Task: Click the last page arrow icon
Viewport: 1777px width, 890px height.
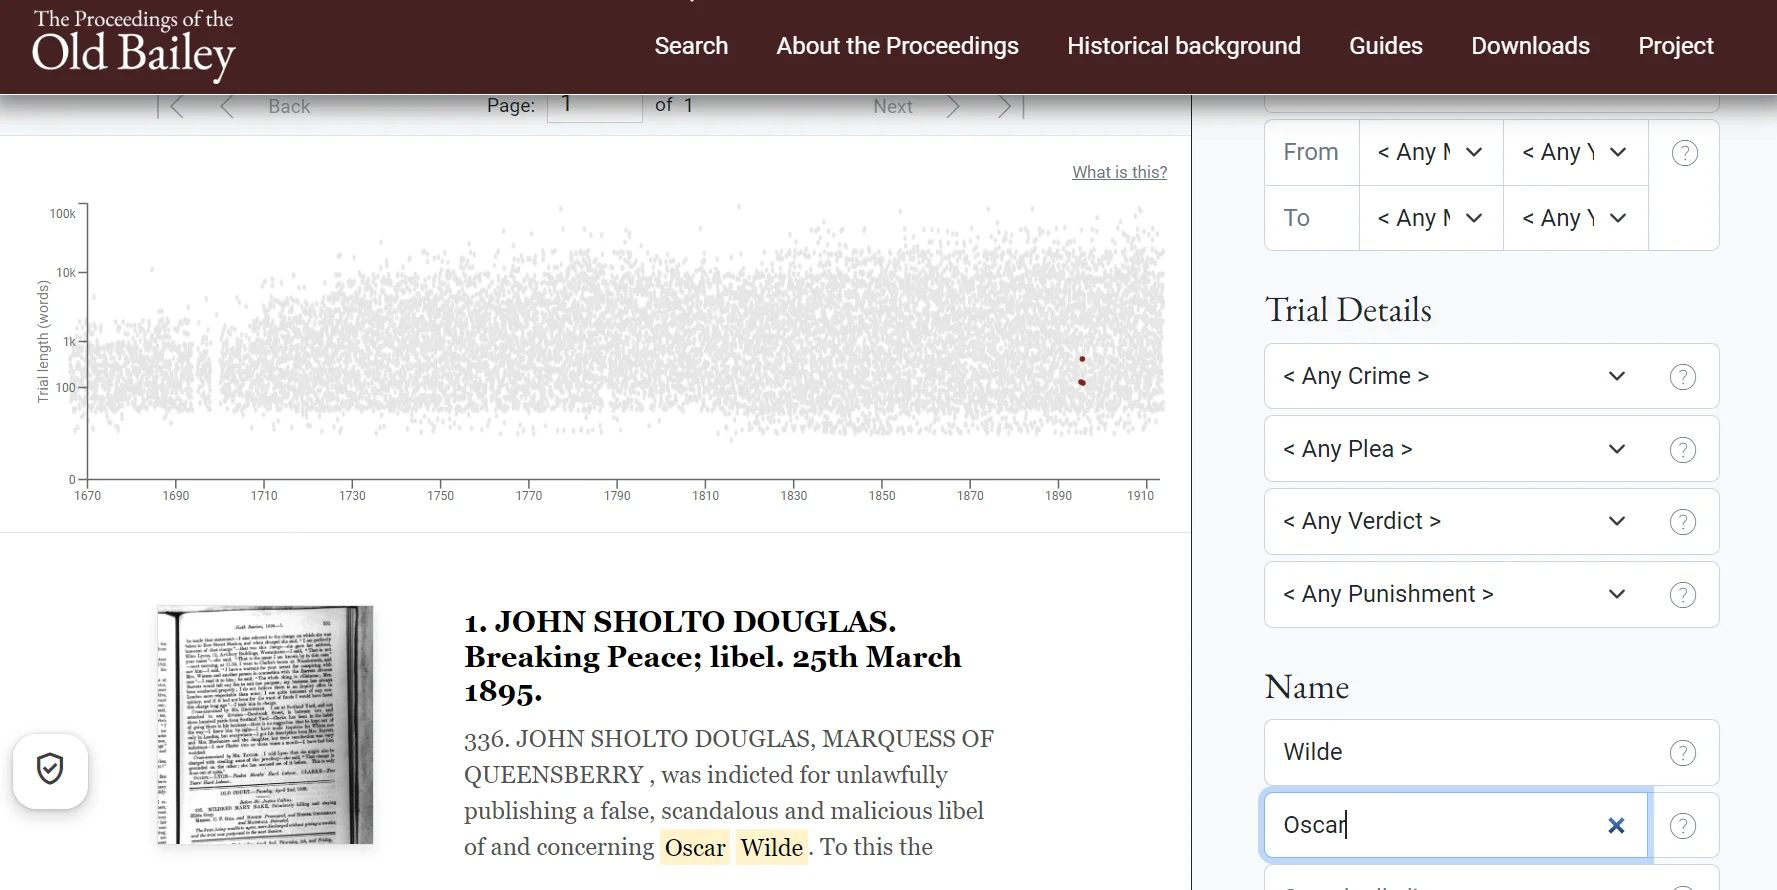Action: [x=1008, y=107]
